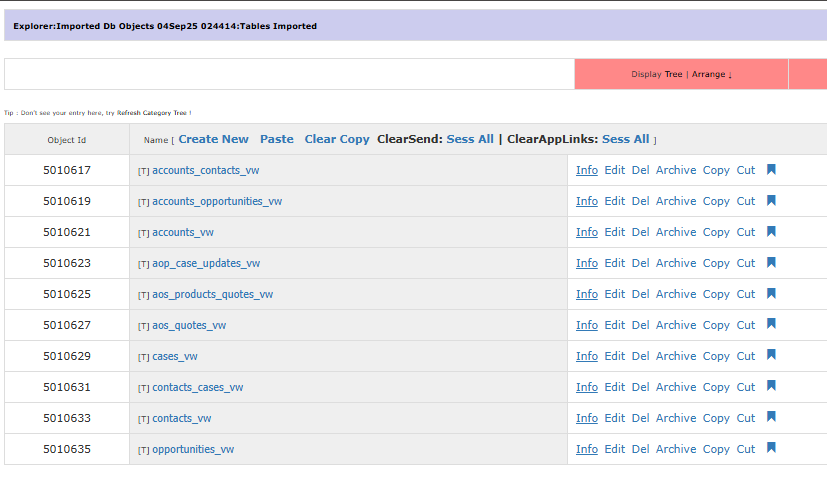Open accounts_vw table

183,233
